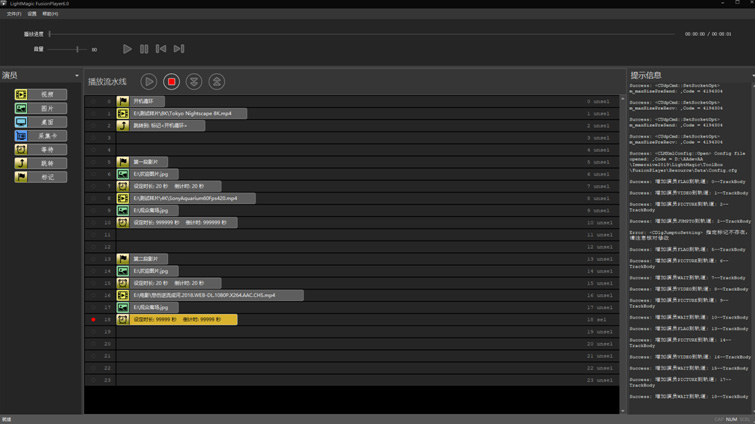Toggle the radio circle on track 23
Screen dimensions: 755x424
click(93, 380)
